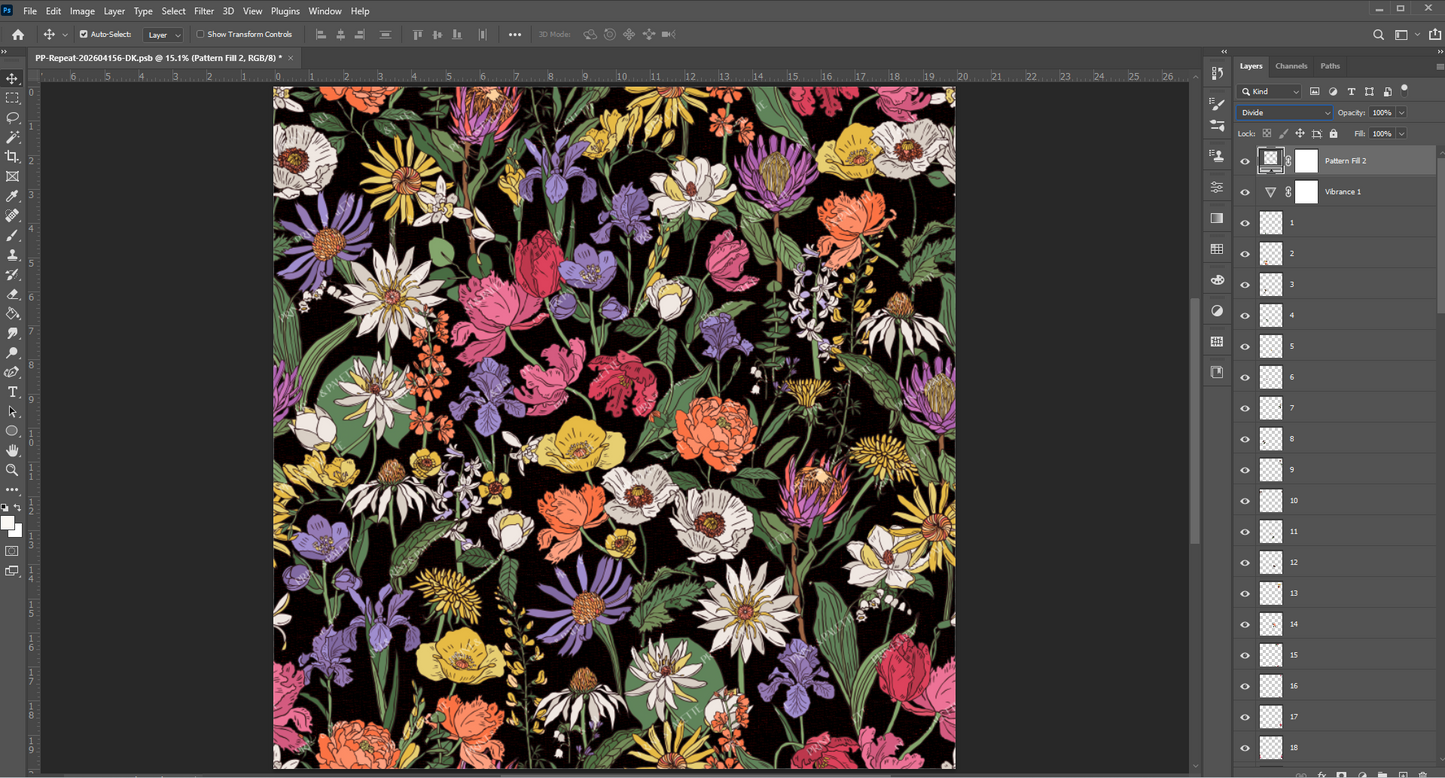1445x778 pixels.
Task: Swap foreground and background colors
Action: [18, 508]
